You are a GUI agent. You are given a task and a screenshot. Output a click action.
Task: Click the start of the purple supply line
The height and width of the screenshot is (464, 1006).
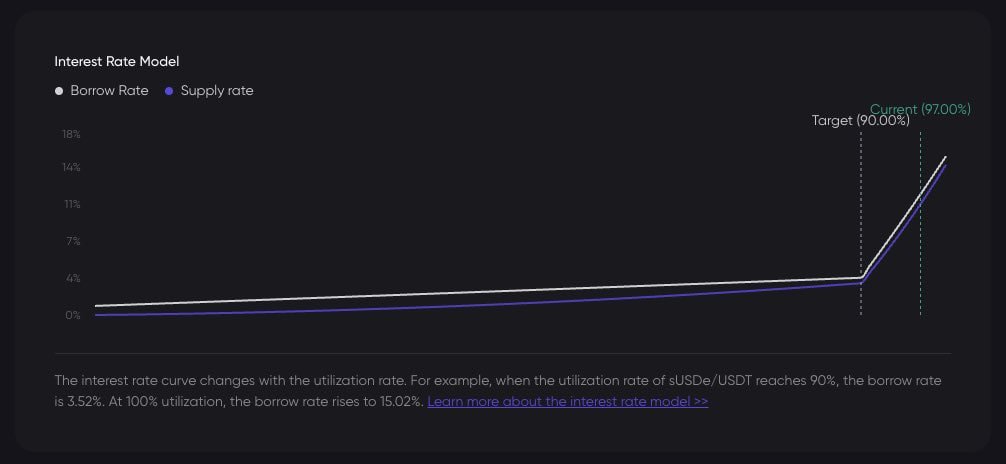(96, 314)
